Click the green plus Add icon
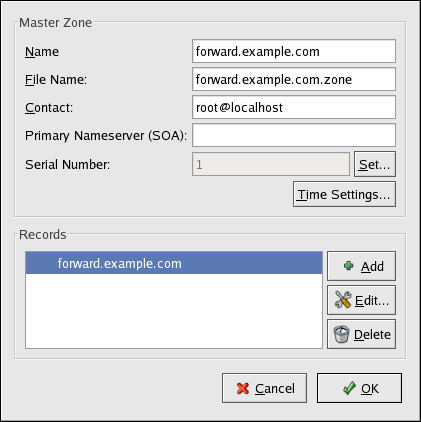The image size is (421, 422). coord(349,266)
